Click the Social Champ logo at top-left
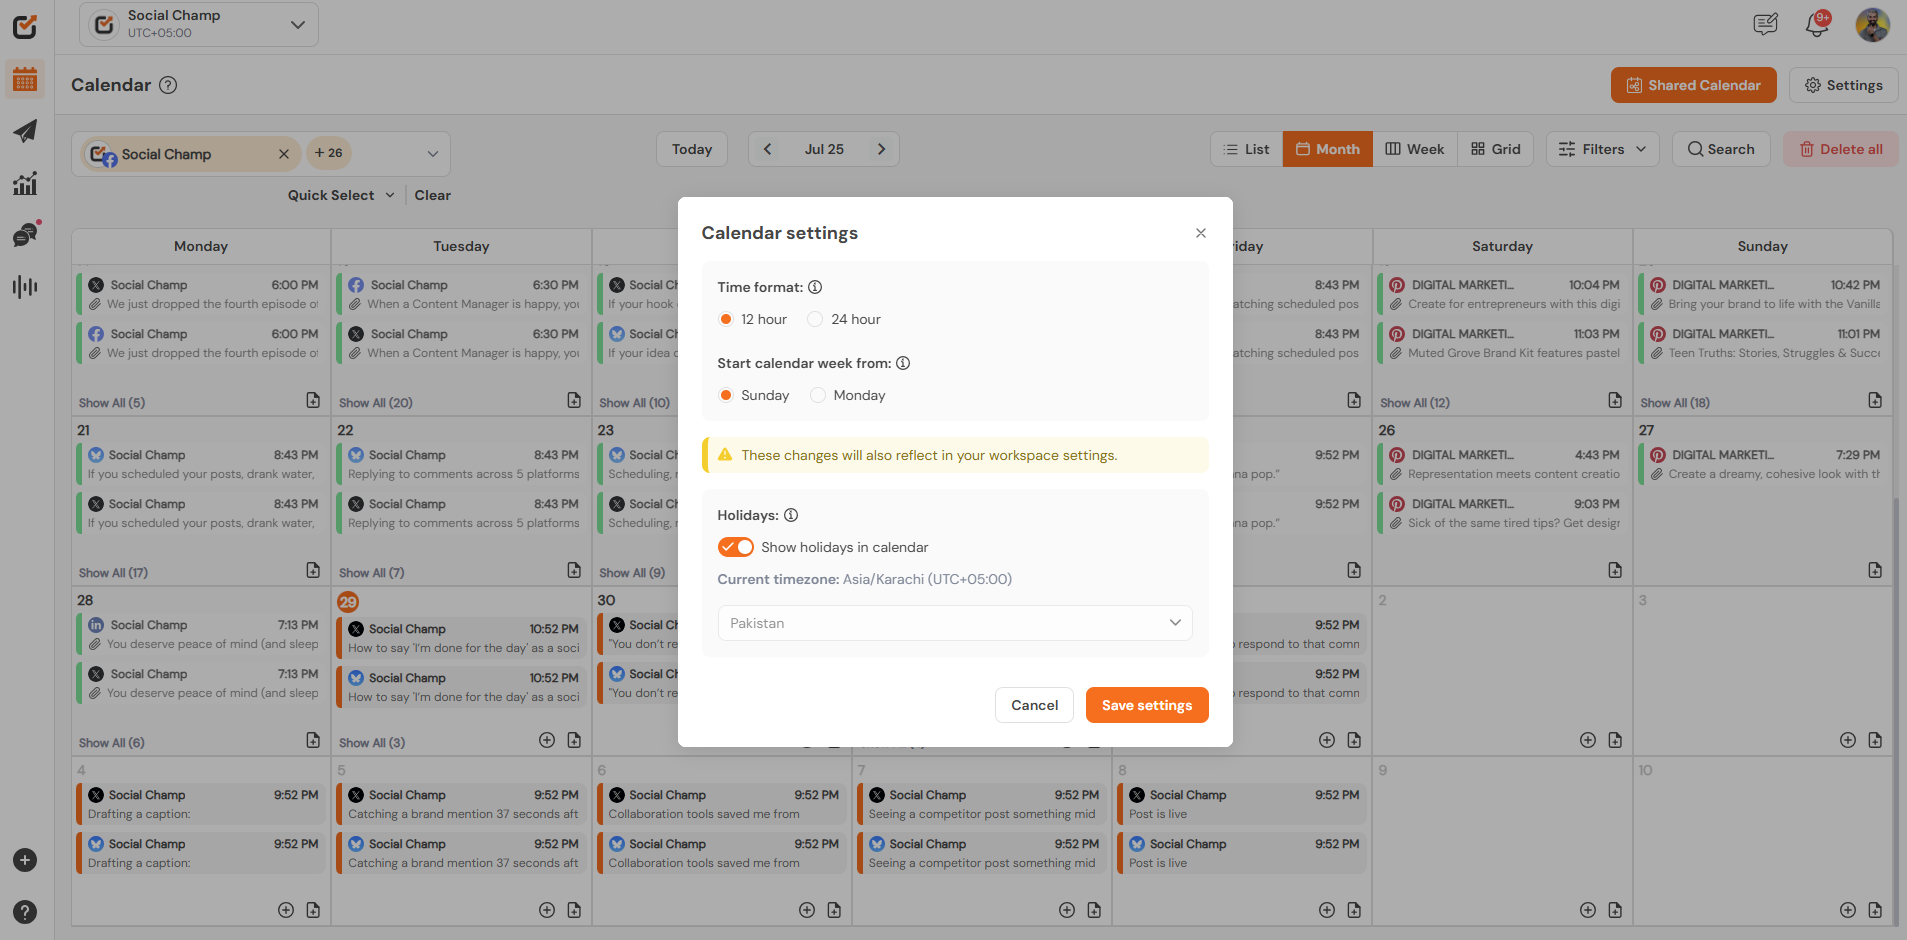Viewport: 1907px width, 940px height. [x=25, y=26]
